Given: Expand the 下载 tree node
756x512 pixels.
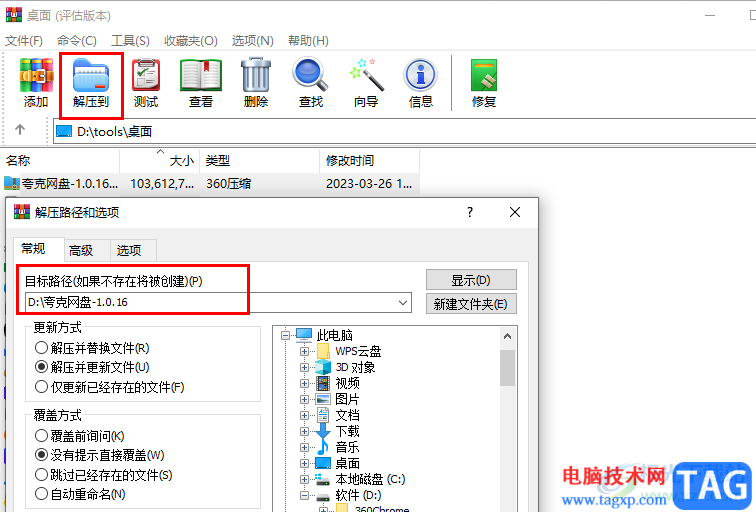Looking at the screenshot, I should click(x=304, y=431).
